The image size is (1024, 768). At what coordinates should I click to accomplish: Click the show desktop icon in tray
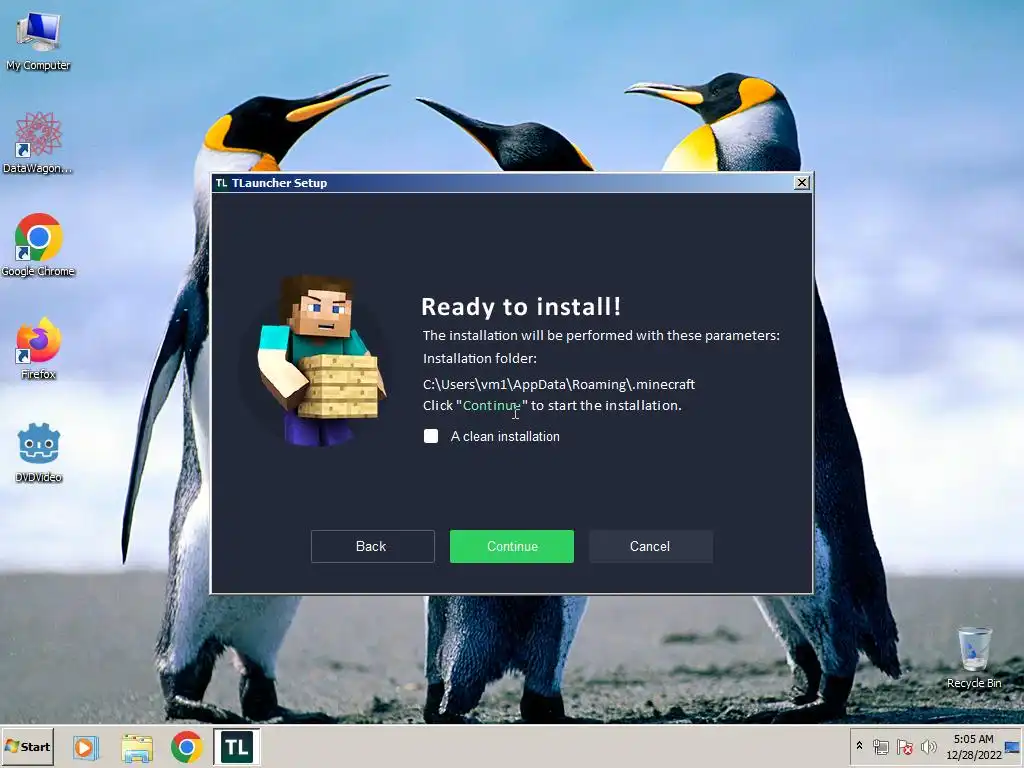1013,746
